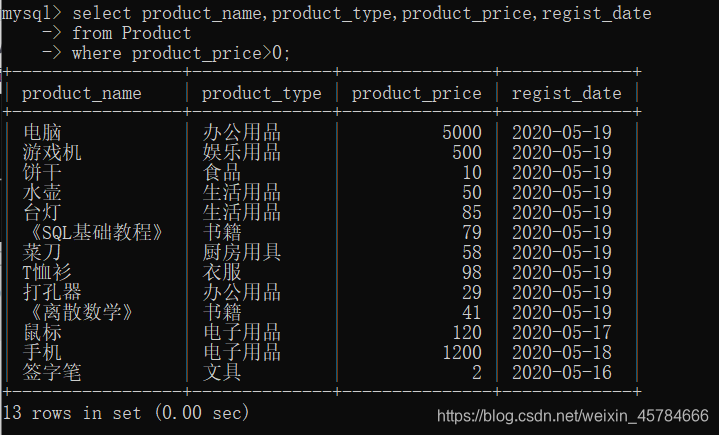Select the product name 菜刀
The height and width of the screenshot is (435, 719).
point(42,253)
